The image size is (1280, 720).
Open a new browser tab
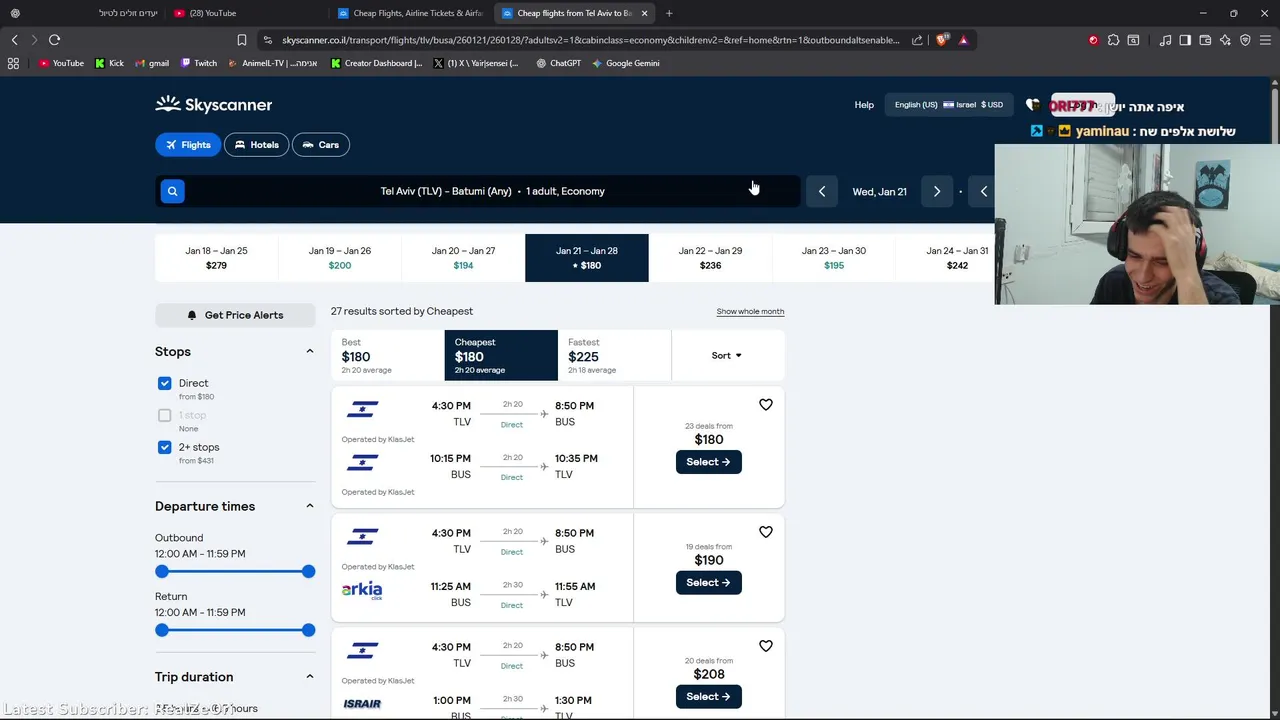[669, 13]
